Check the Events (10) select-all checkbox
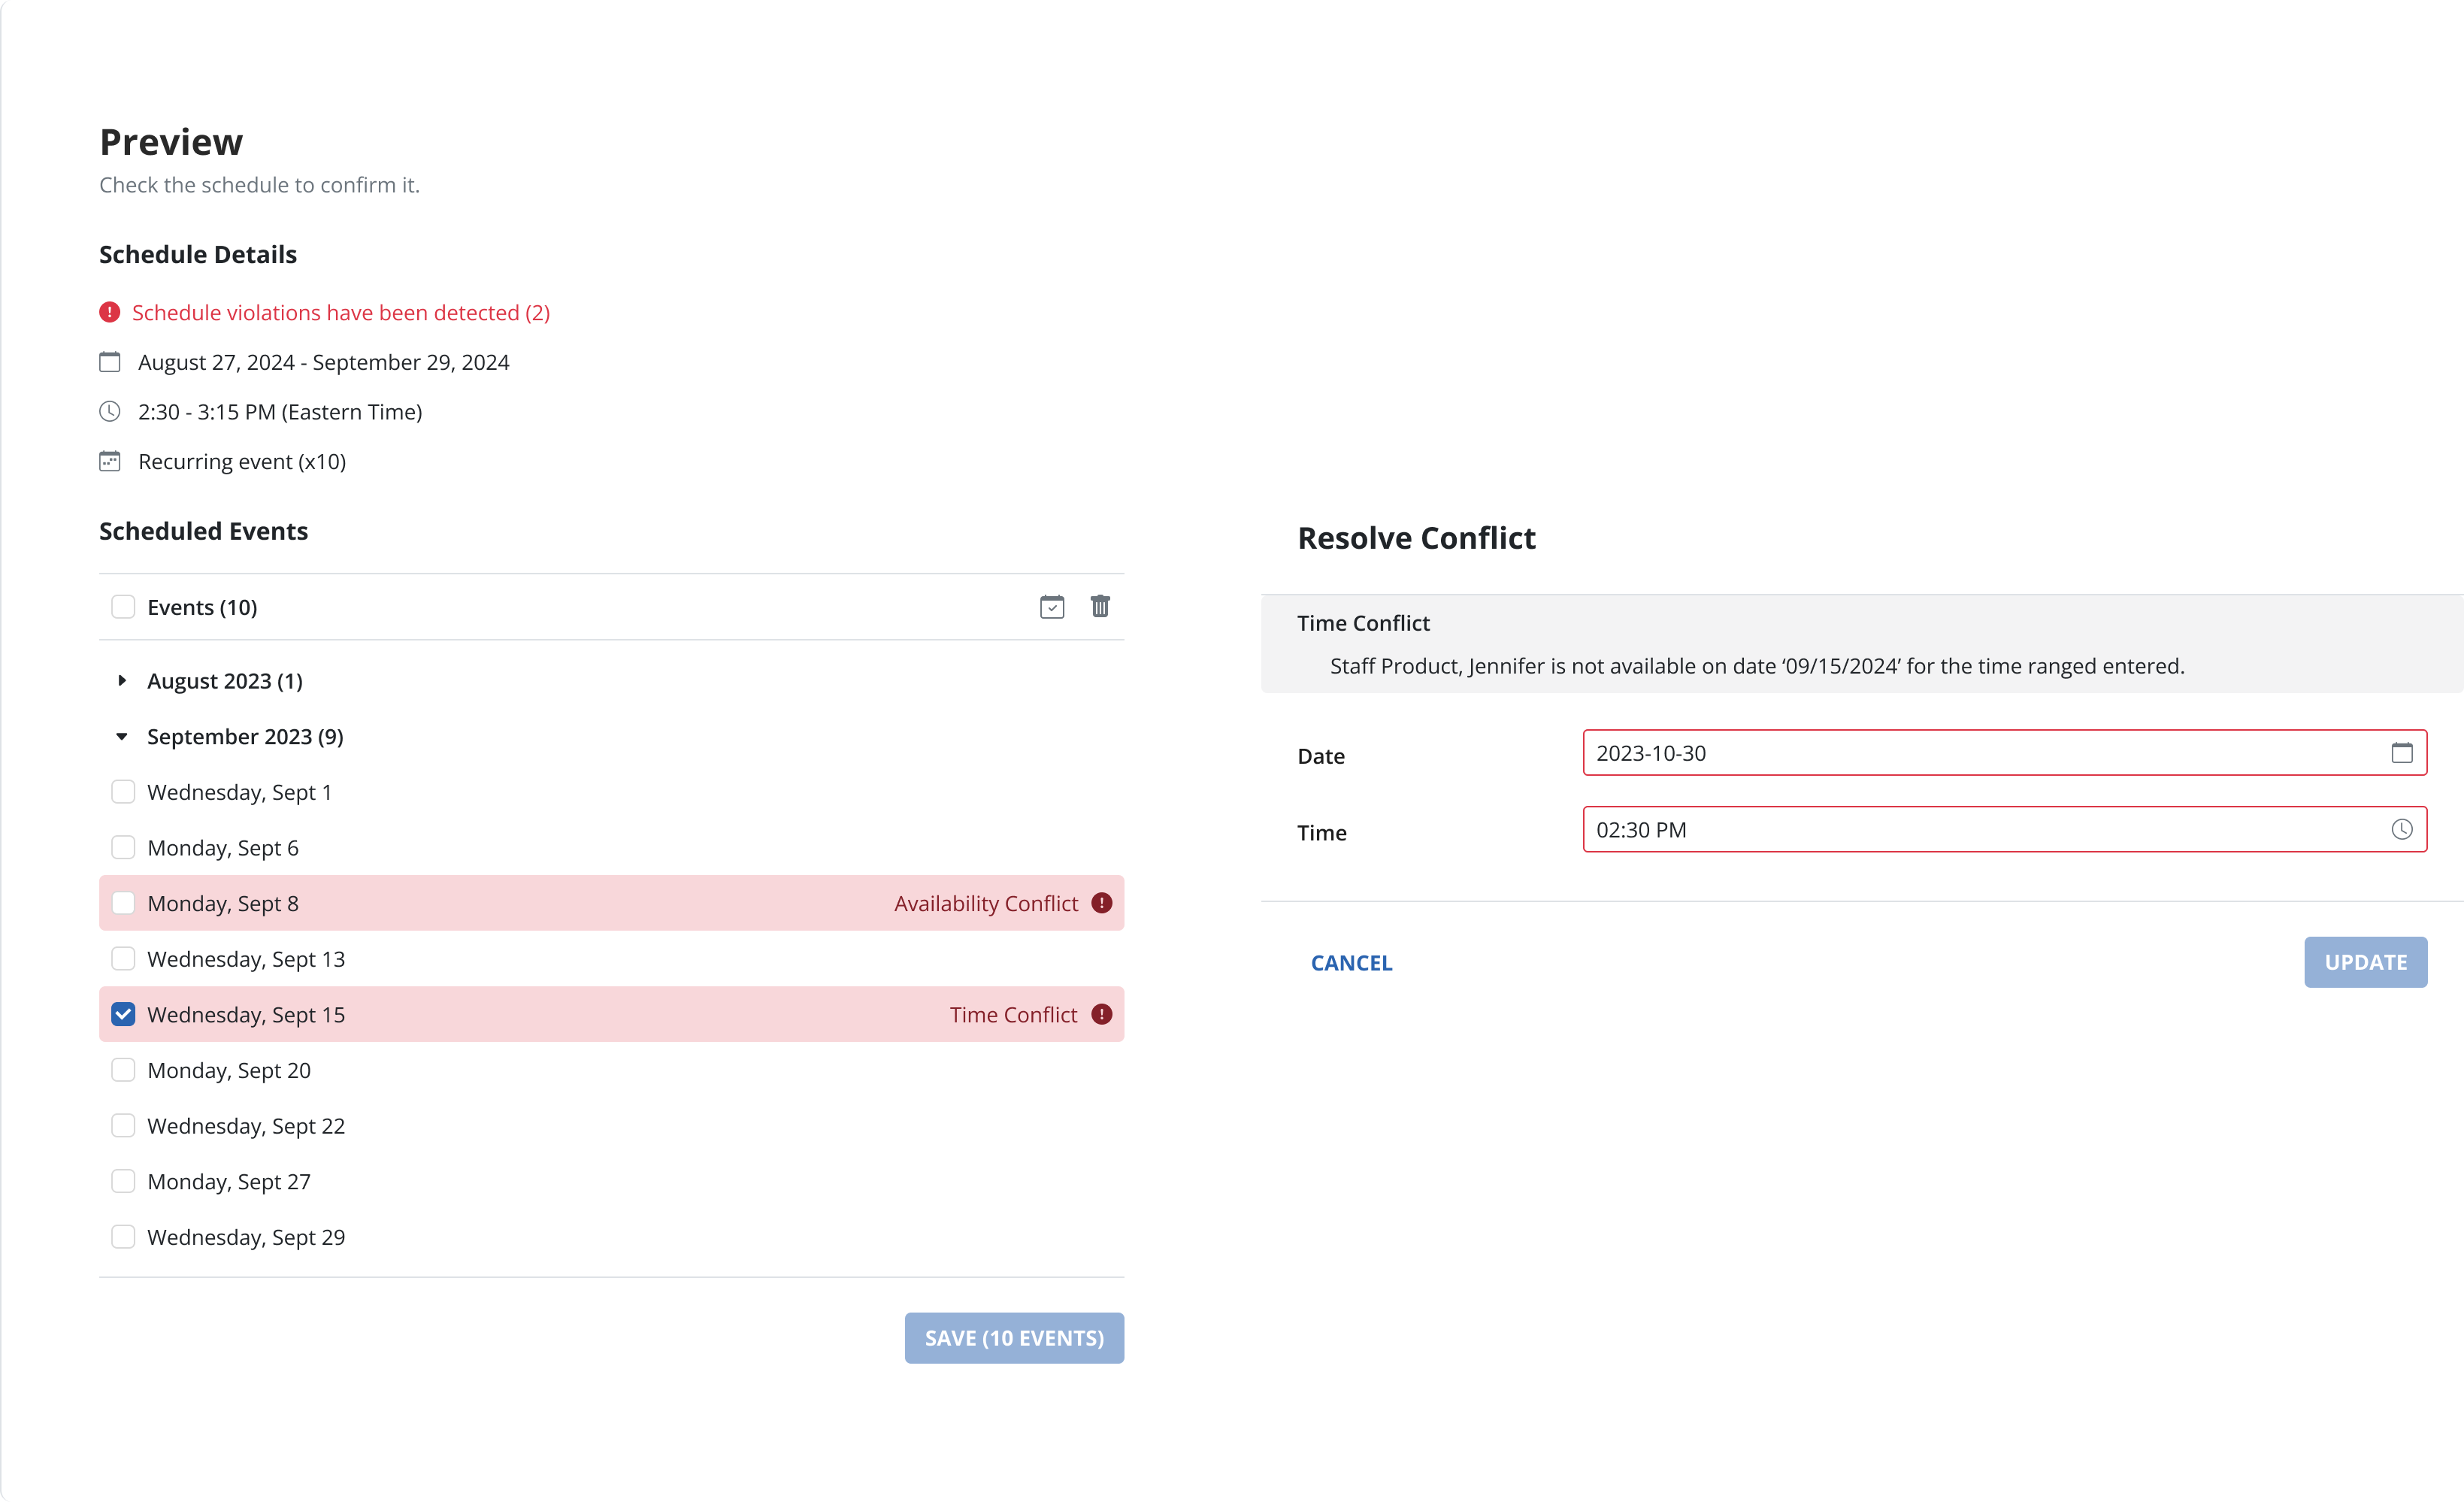This screenshot has height=1502, width=2464. (x=123, y=607)
